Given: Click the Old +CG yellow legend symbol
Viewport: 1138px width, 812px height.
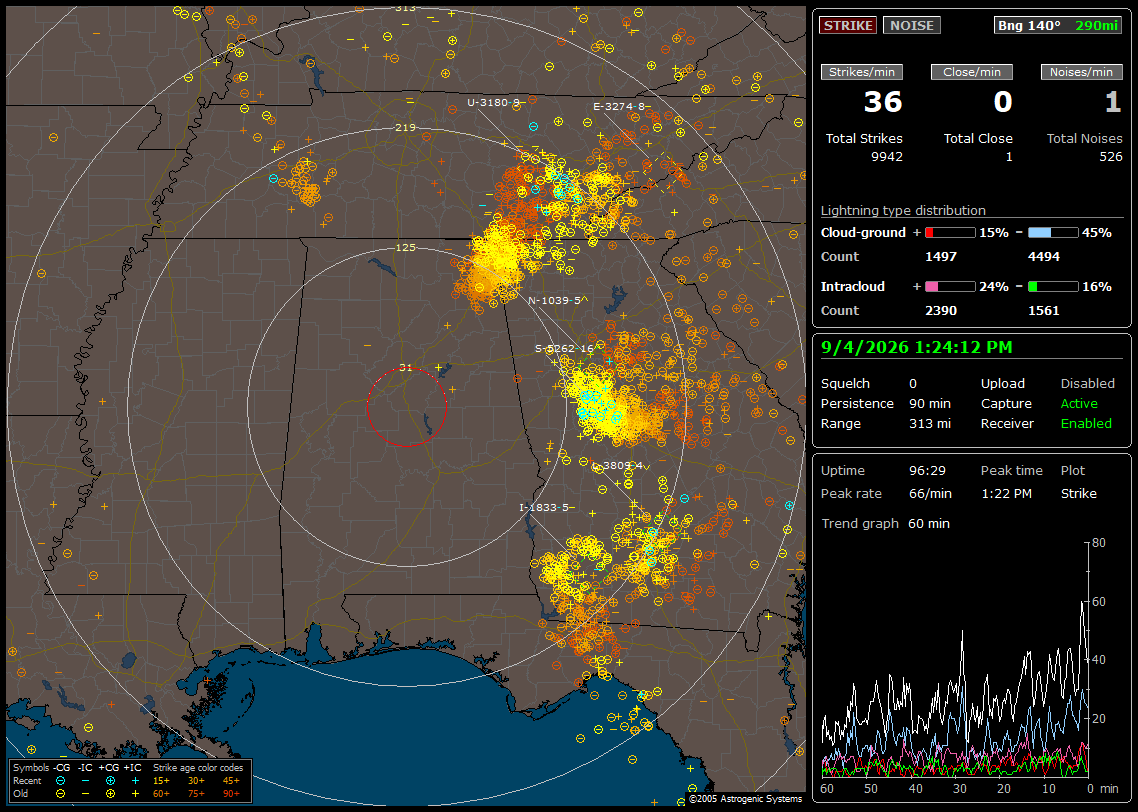Looking at the screenshot, I should click(110, 794).
